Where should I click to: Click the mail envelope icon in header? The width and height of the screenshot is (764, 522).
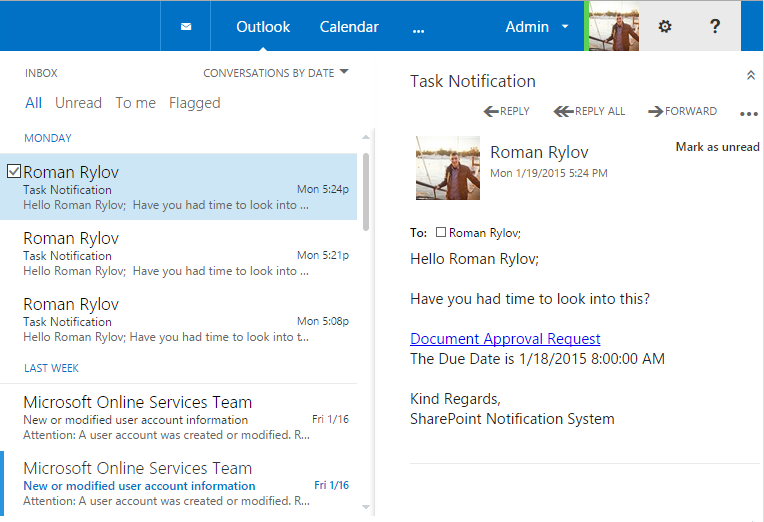click(x=186, y=27)
